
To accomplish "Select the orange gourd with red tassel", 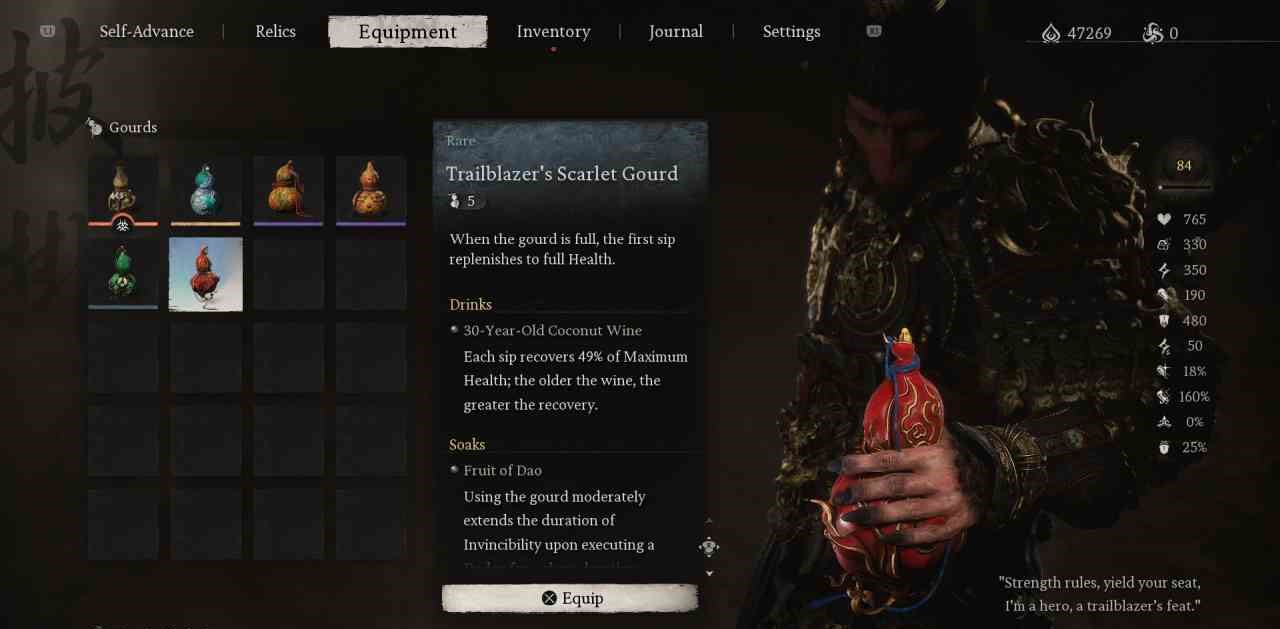I will click(x=288, y=190).
